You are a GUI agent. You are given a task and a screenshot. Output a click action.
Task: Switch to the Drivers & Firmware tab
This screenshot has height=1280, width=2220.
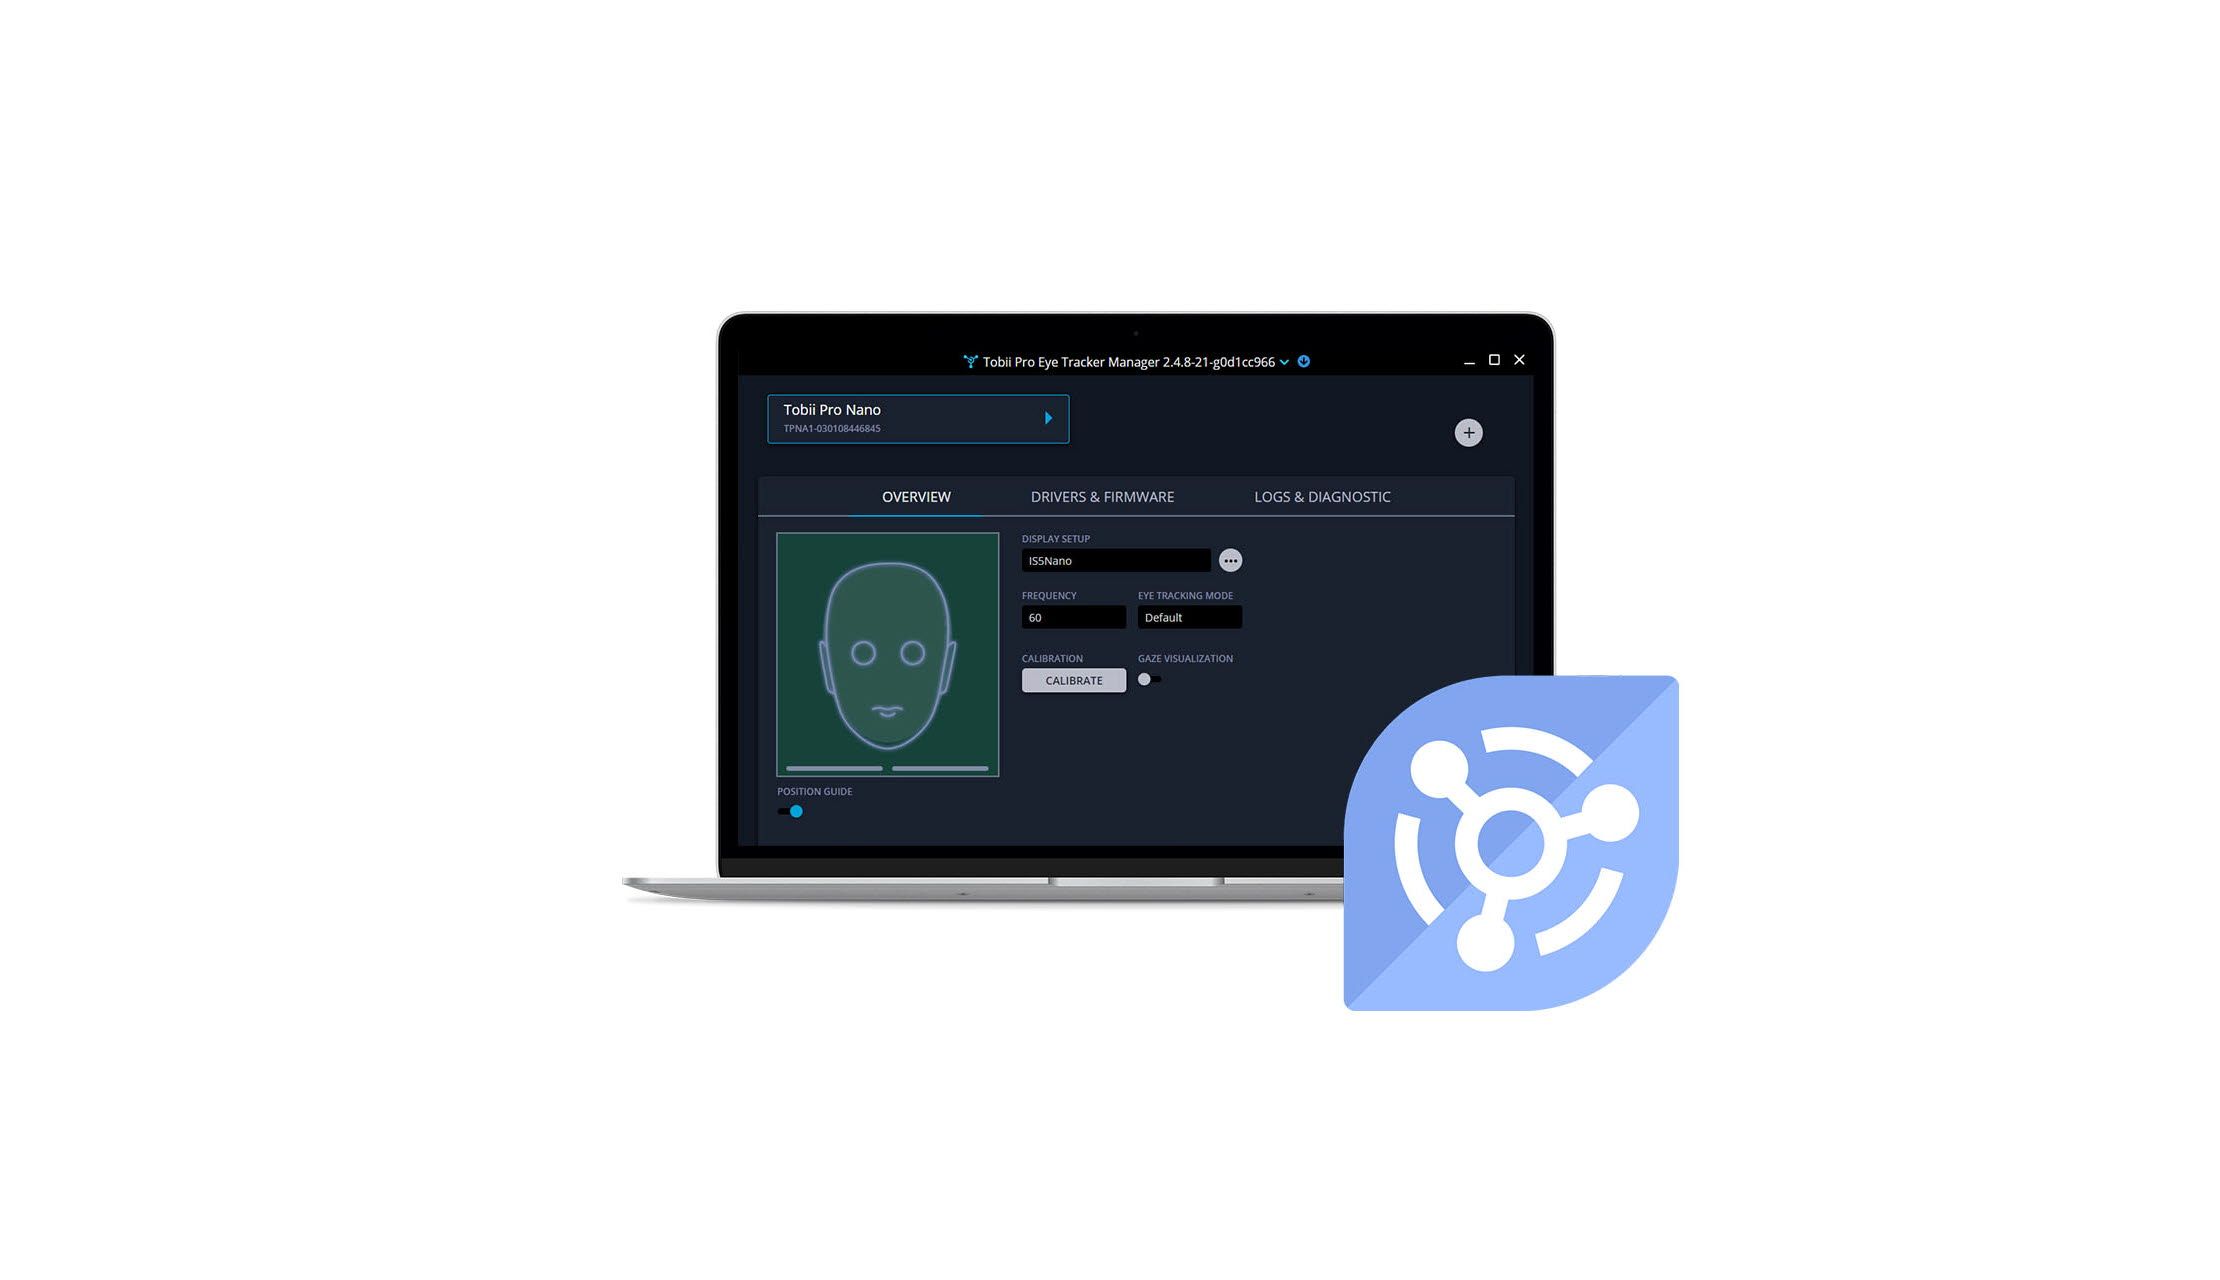[1102, 496]
